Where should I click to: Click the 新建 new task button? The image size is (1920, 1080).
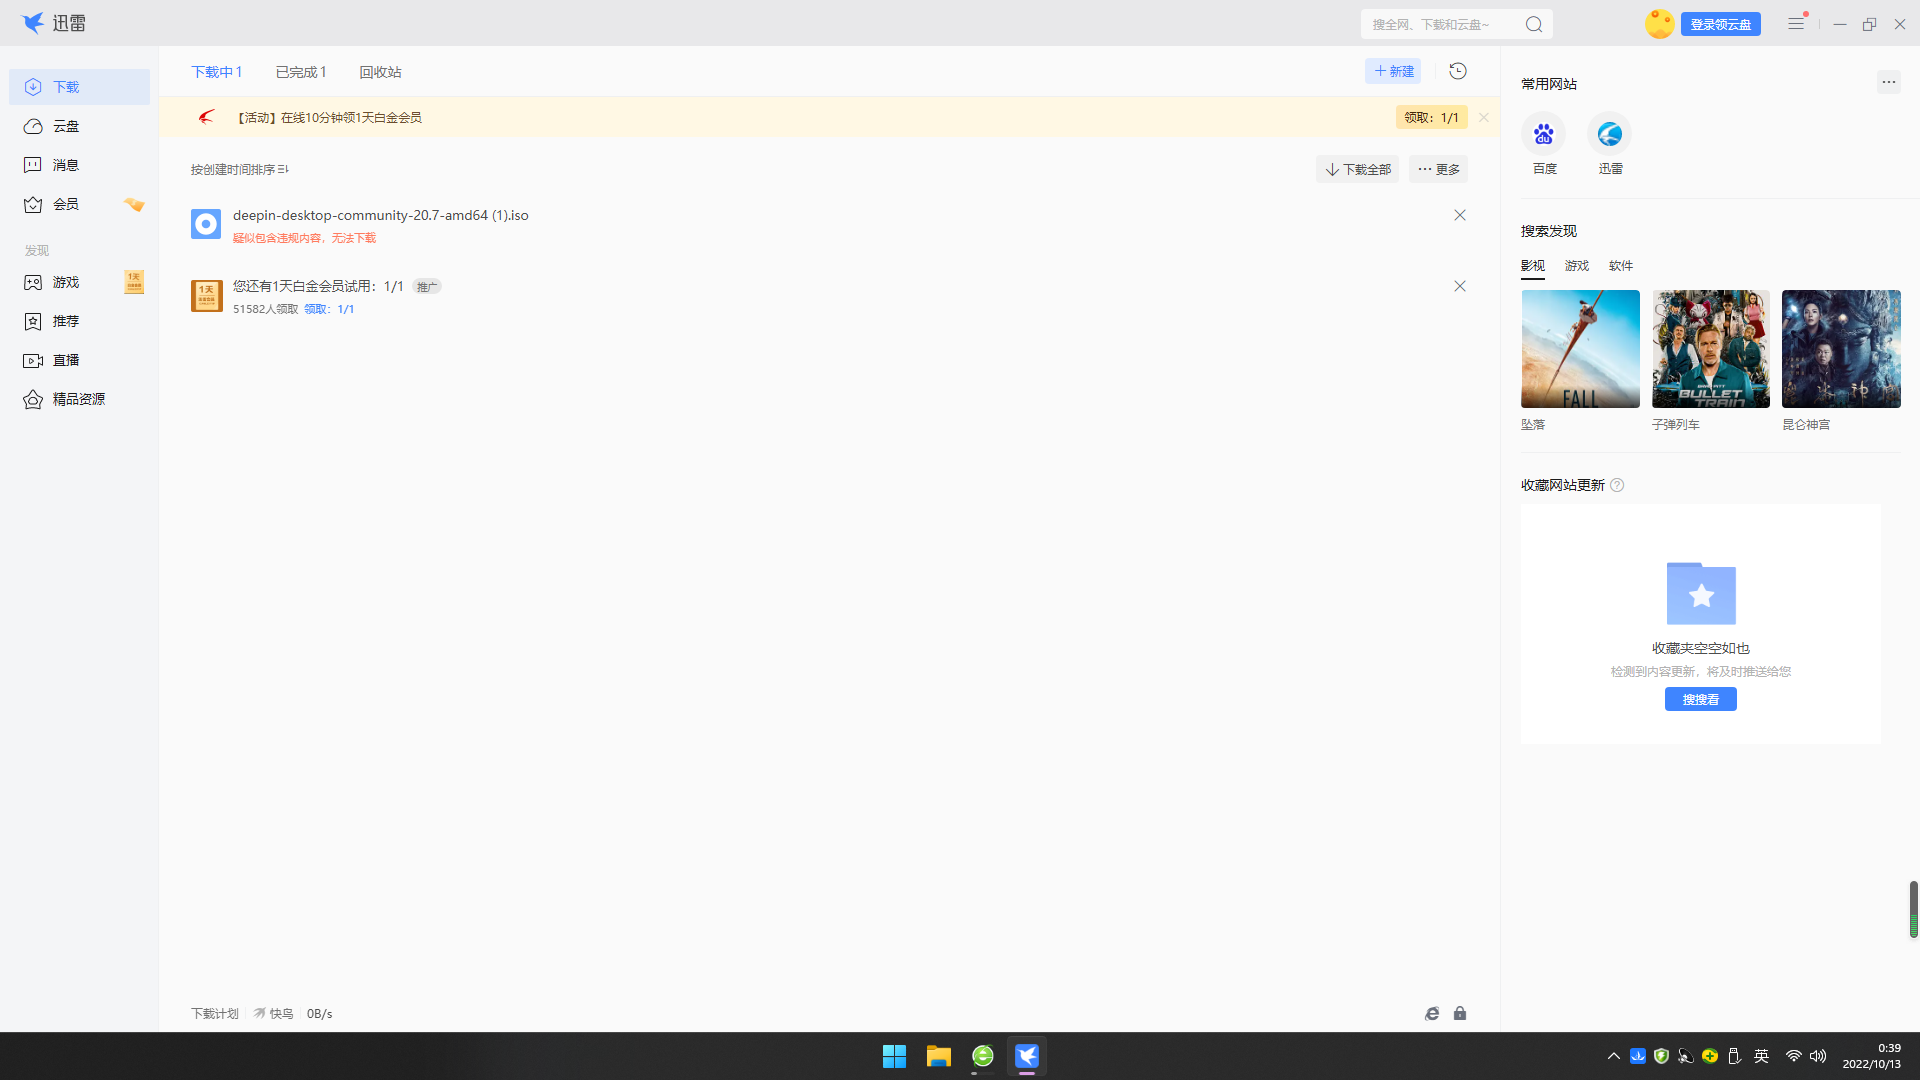coord(1393,71)
